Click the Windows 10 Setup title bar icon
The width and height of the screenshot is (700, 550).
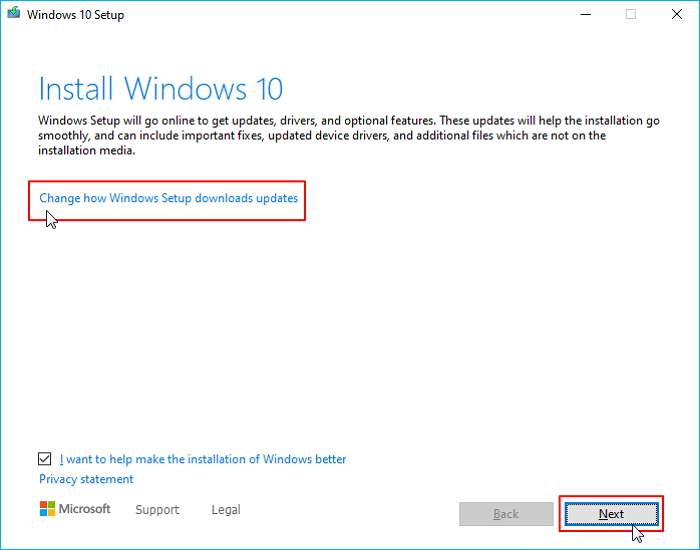point(14,12)
